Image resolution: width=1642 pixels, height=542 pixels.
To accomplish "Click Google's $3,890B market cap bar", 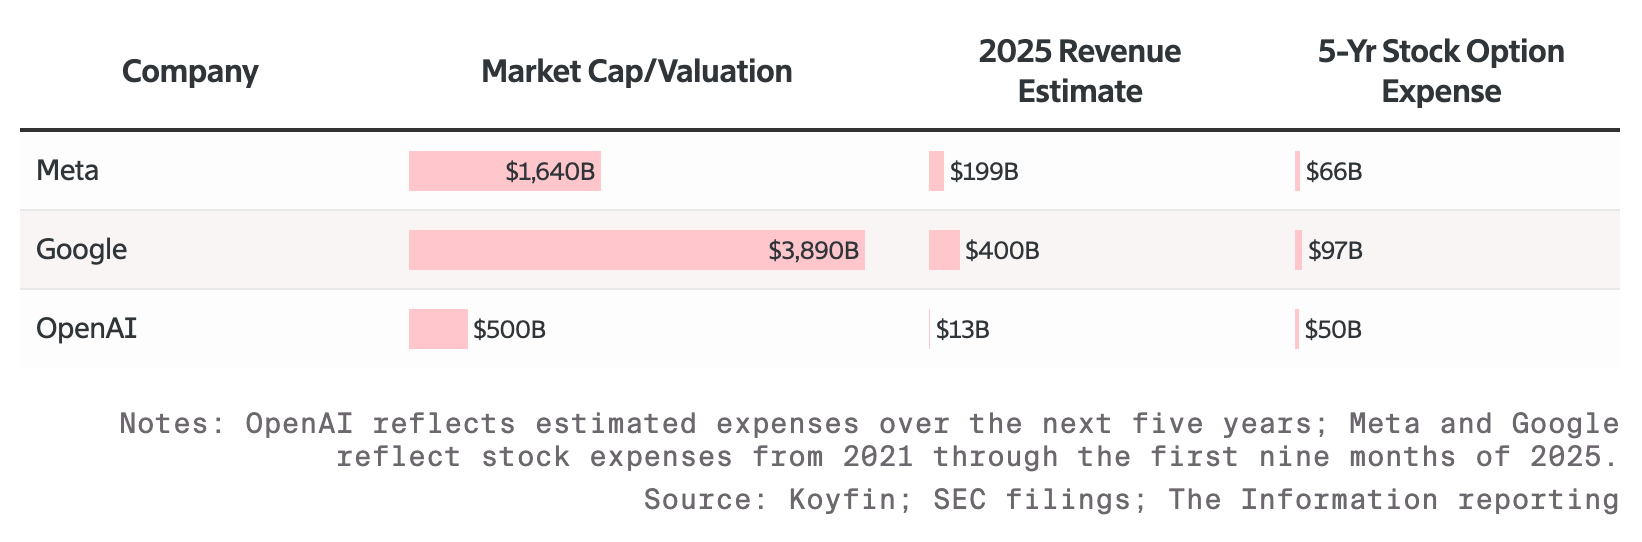I will 637,250.
